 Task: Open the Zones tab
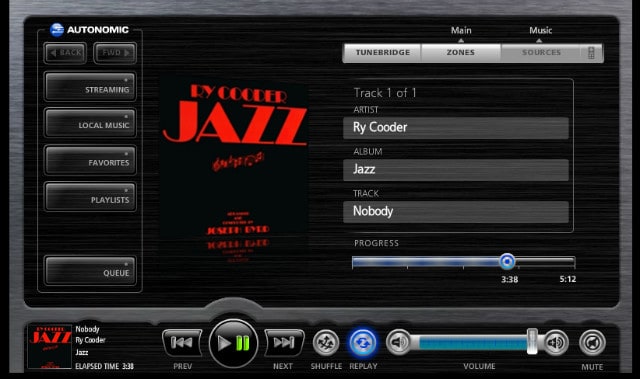[461, 53]
